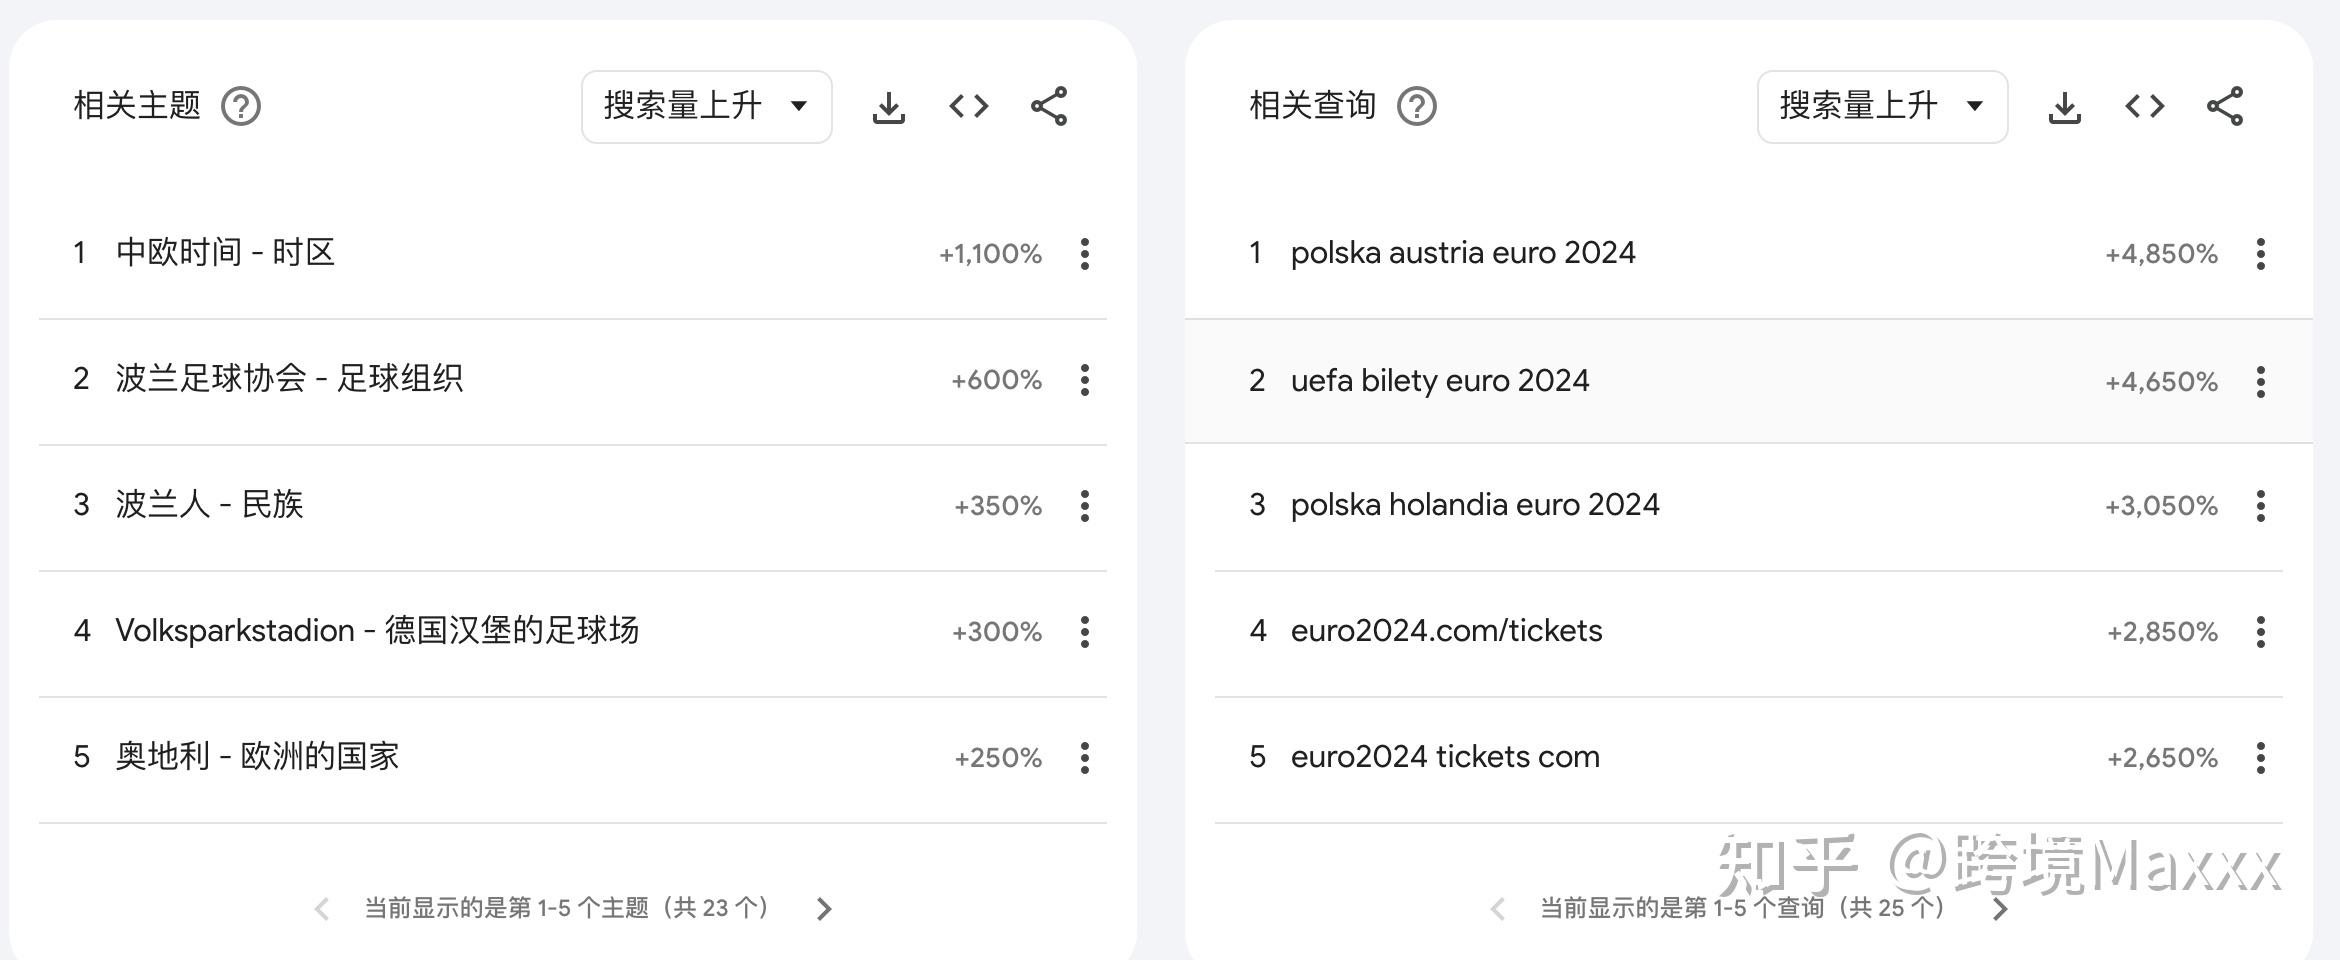Select the query uefa bilety euro 2024

click(x=1440, y=380)
